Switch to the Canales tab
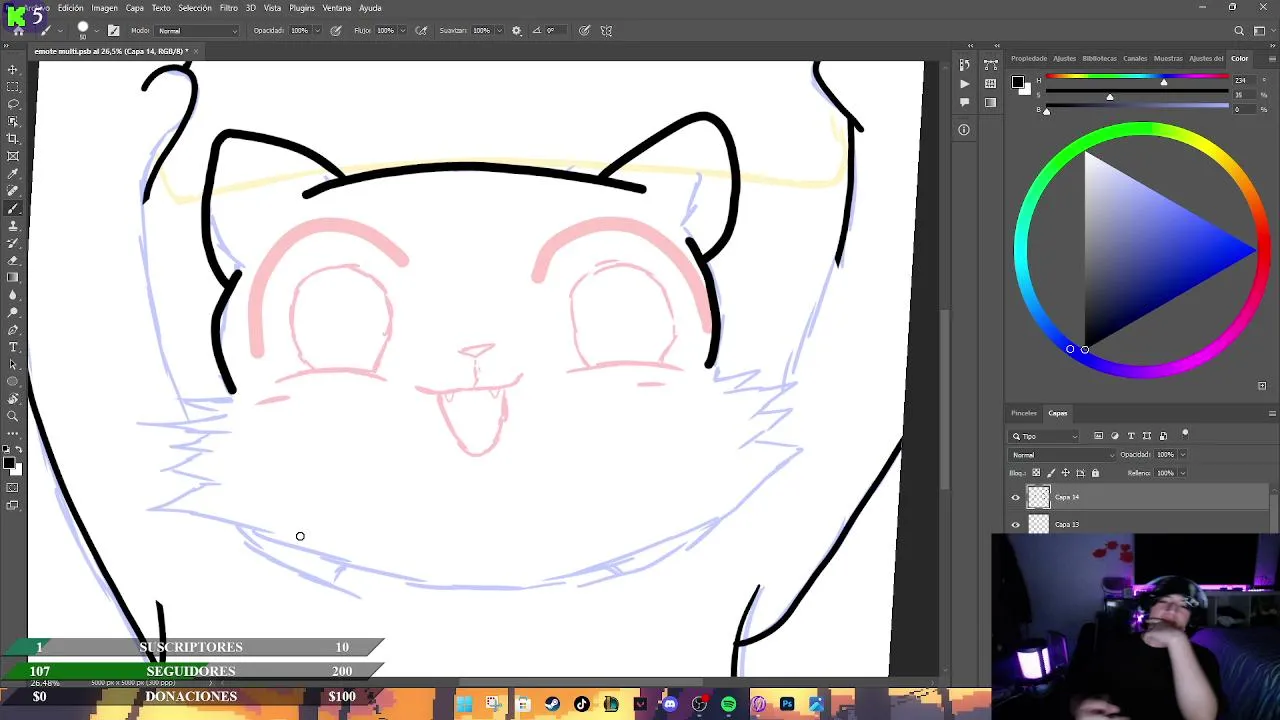This screenshot has height=720, width=1280. [1135, 58]
